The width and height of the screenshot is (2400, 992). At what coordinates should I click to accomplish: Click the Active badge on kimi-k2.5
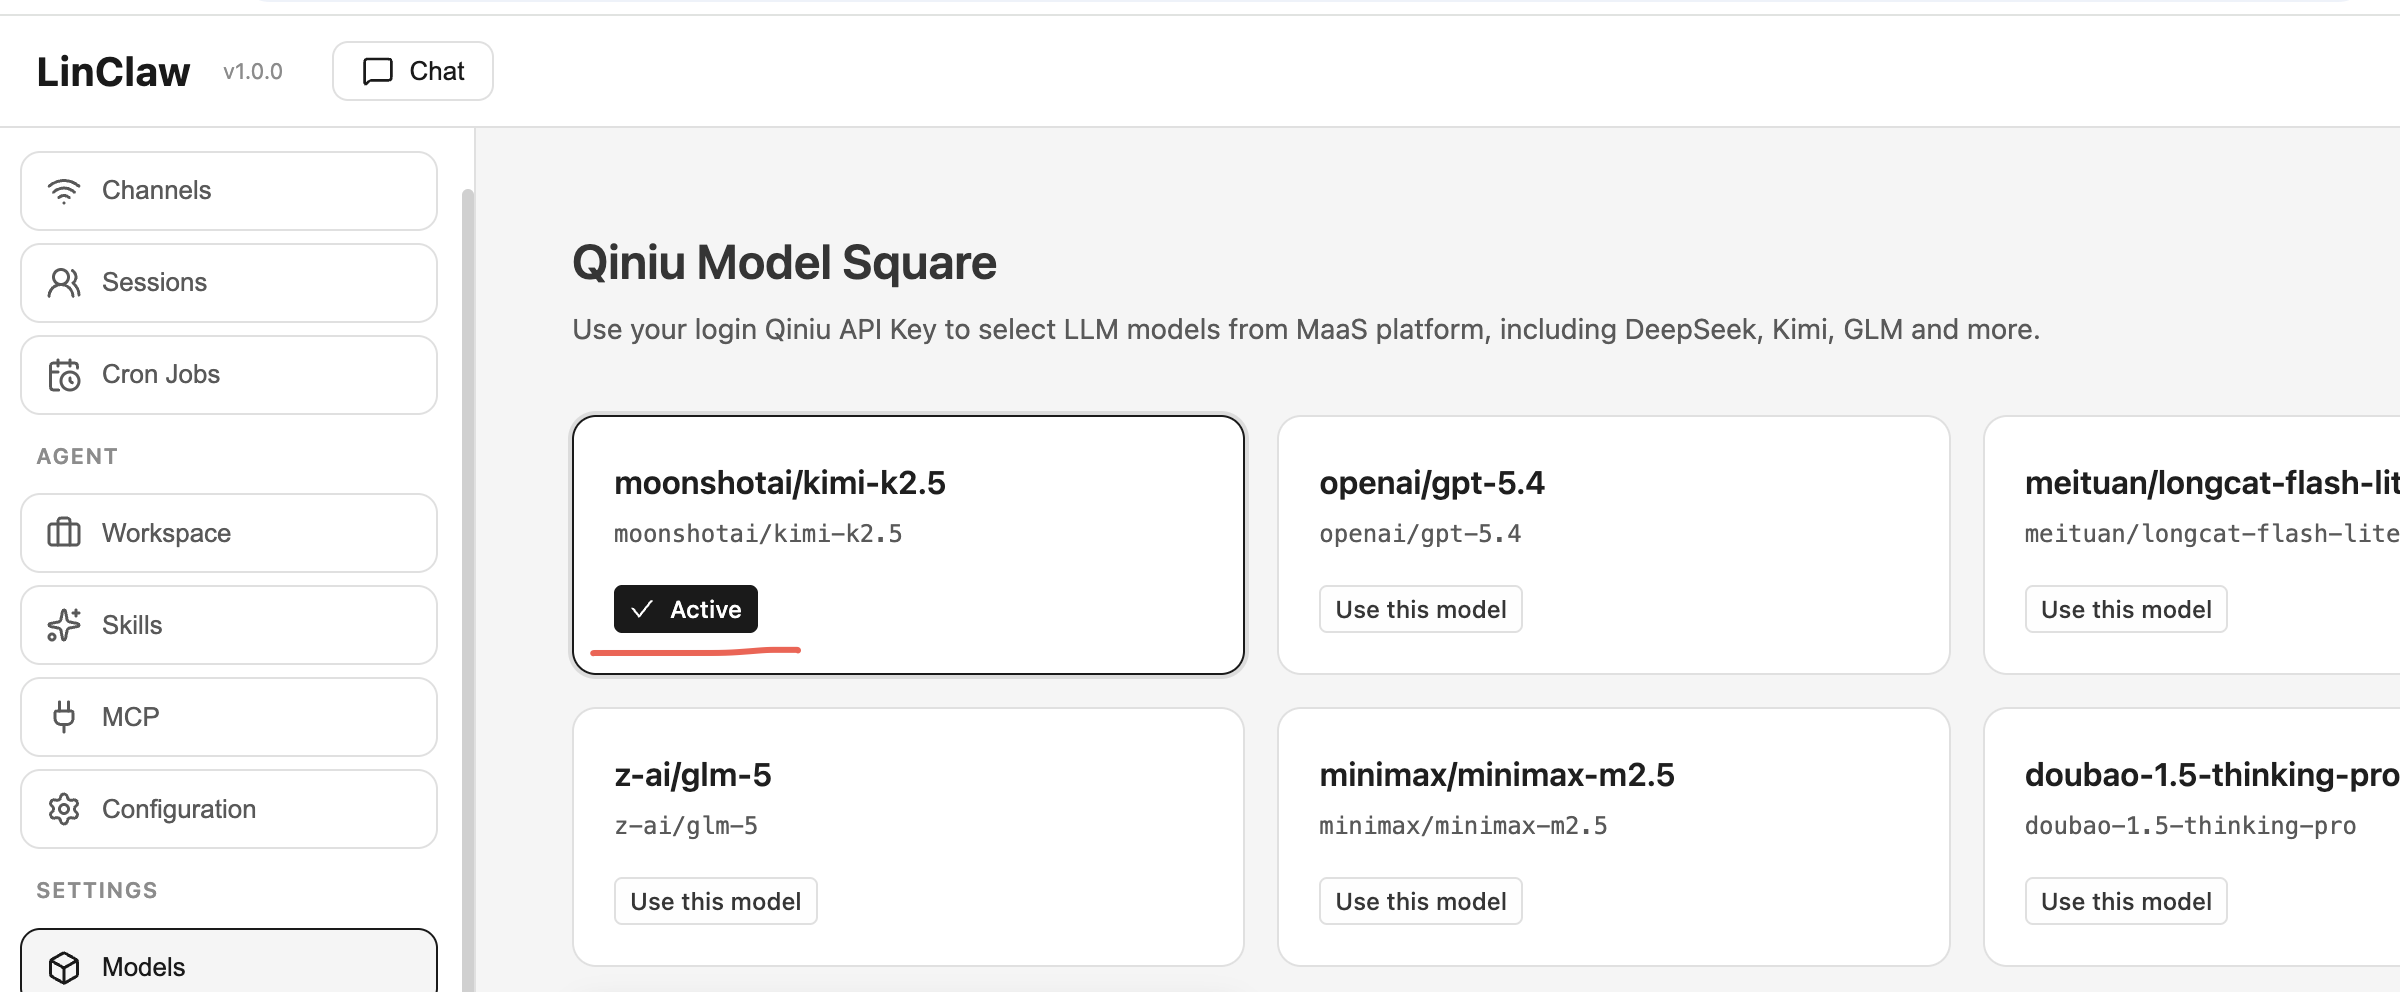(686, 609)
